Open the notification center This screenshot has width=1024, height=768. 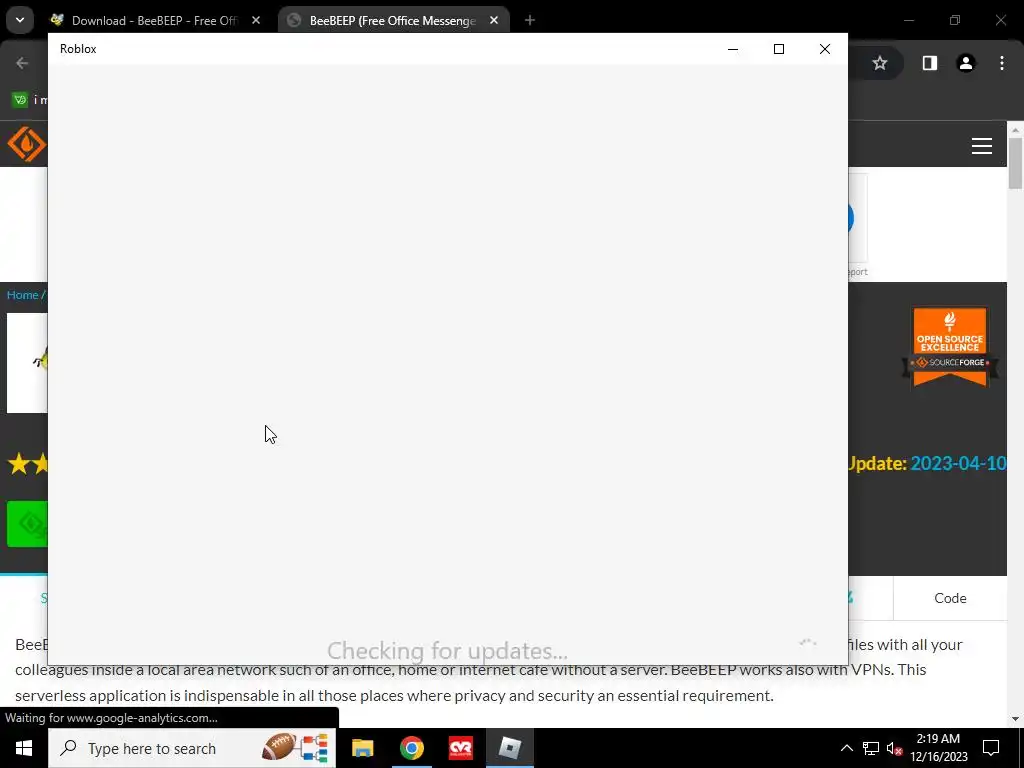point(991,748)
